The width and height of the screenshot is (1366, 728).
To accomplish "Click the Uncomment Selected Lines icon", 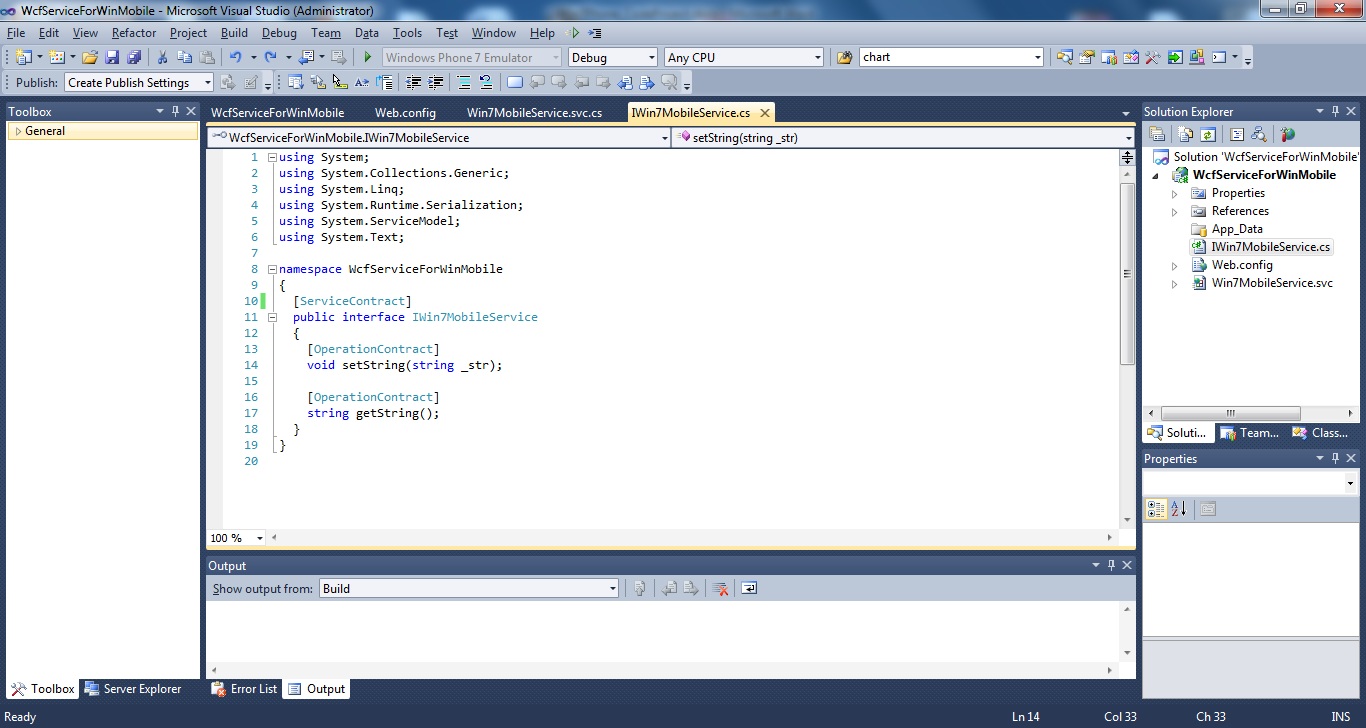I will coord(485,82).
